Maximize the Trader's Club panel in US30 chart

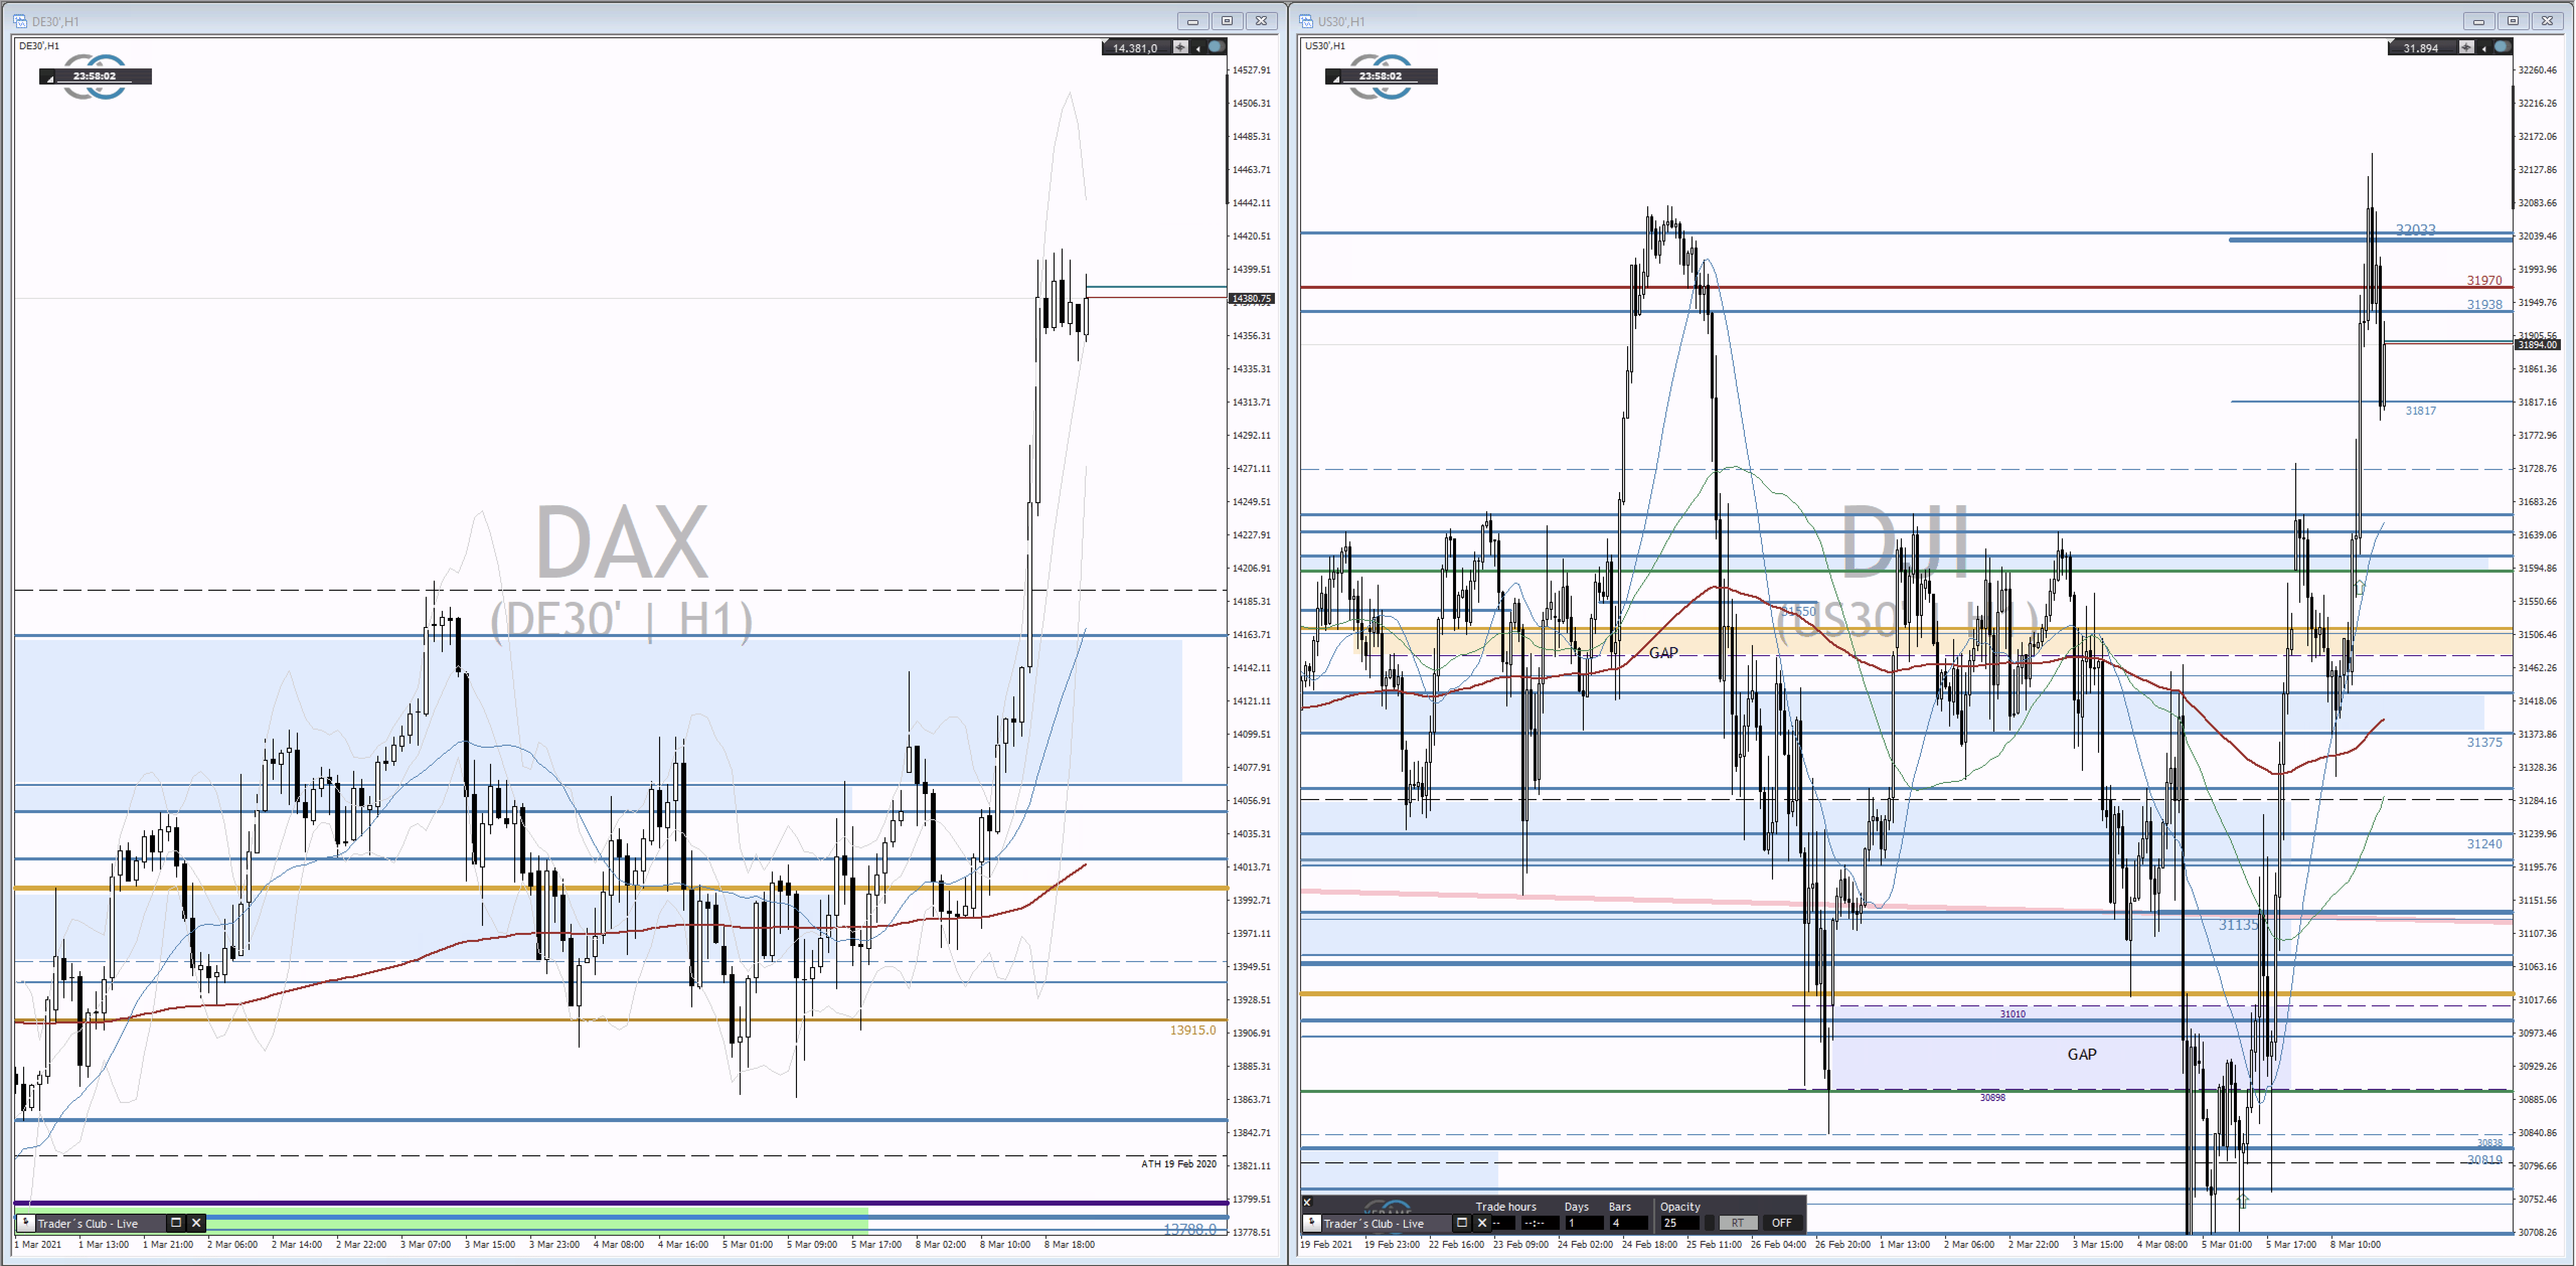coord(1461,1223)
